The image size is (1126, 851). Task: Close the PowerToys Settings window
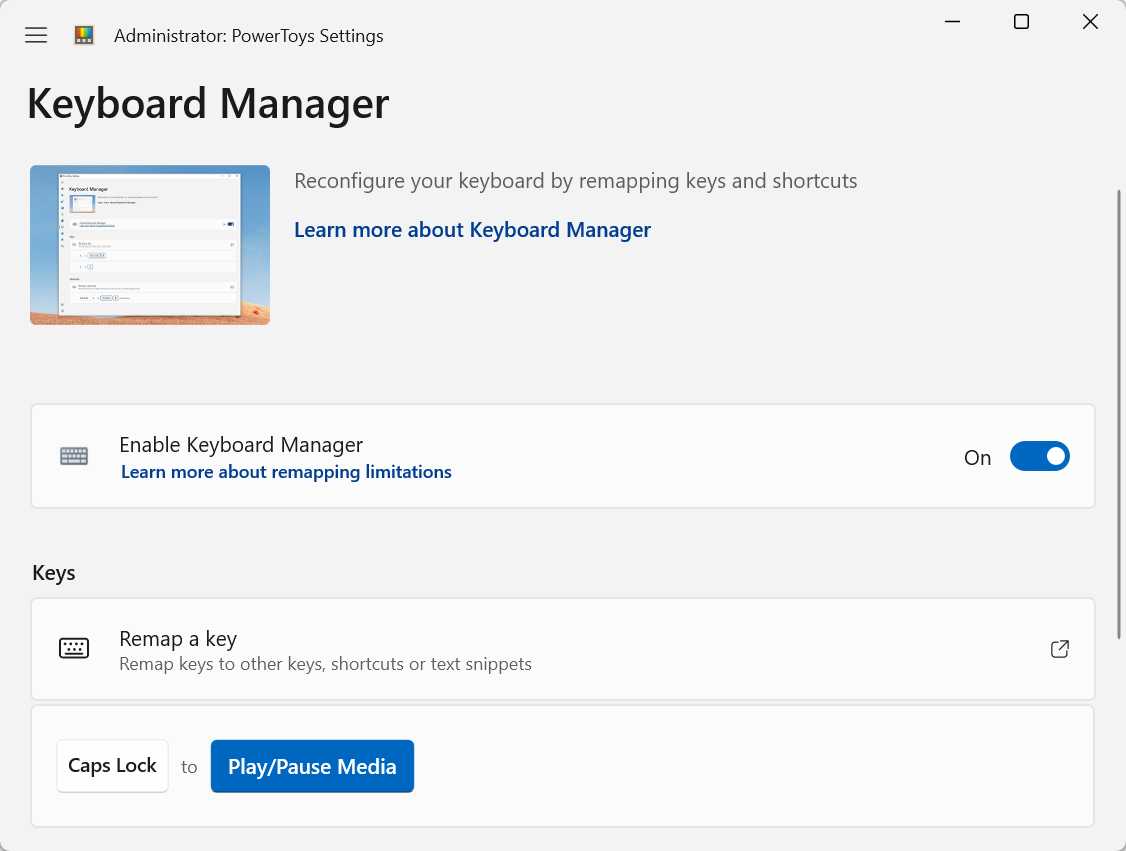click(1090, 22)
